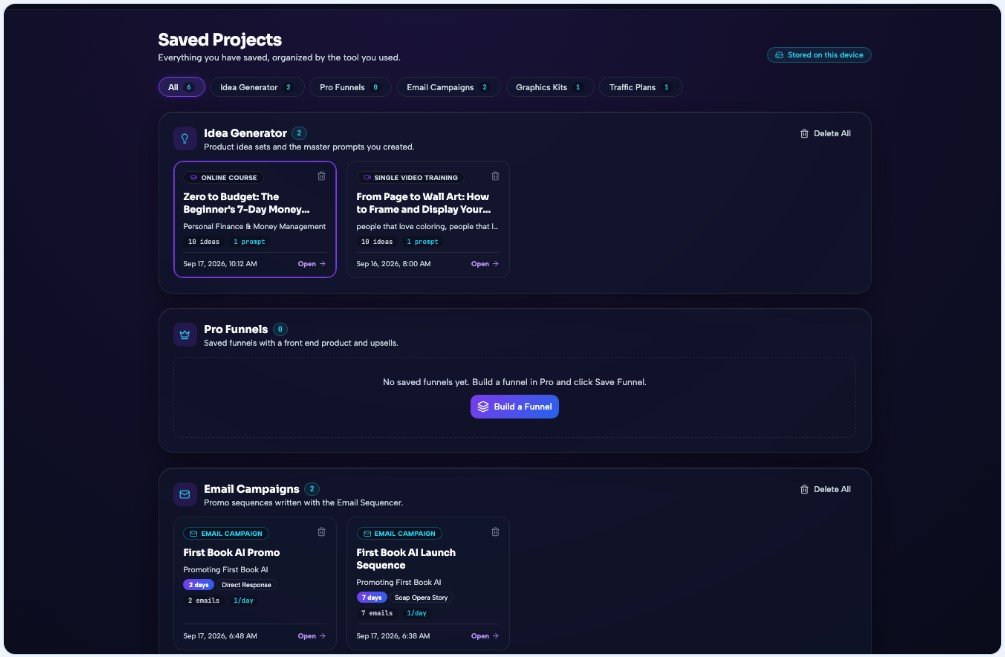Switch to the Pro Funnels filter tab
1005x657 pixels.
(350, 87)
